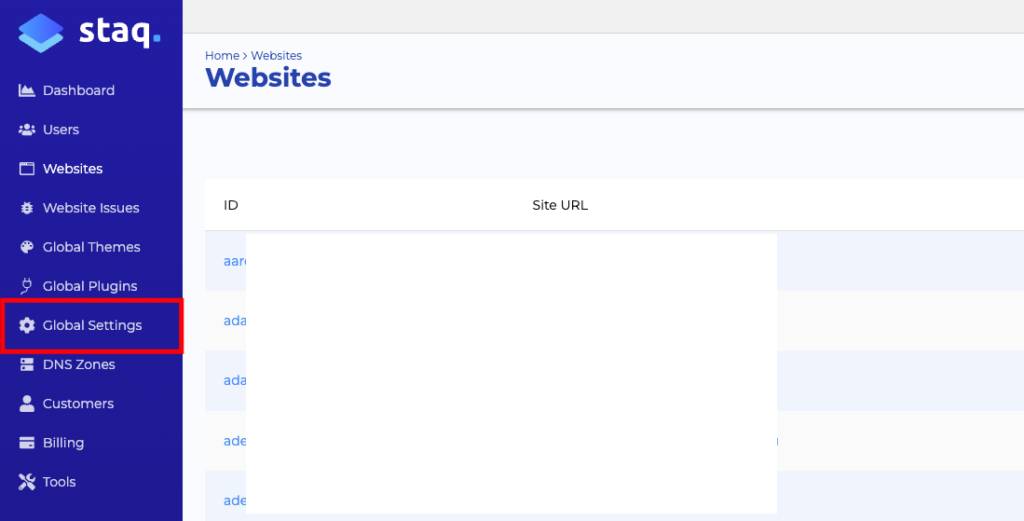1024x521 pixels.
Task: Click the Billing card icon
Action: [27, 443]
